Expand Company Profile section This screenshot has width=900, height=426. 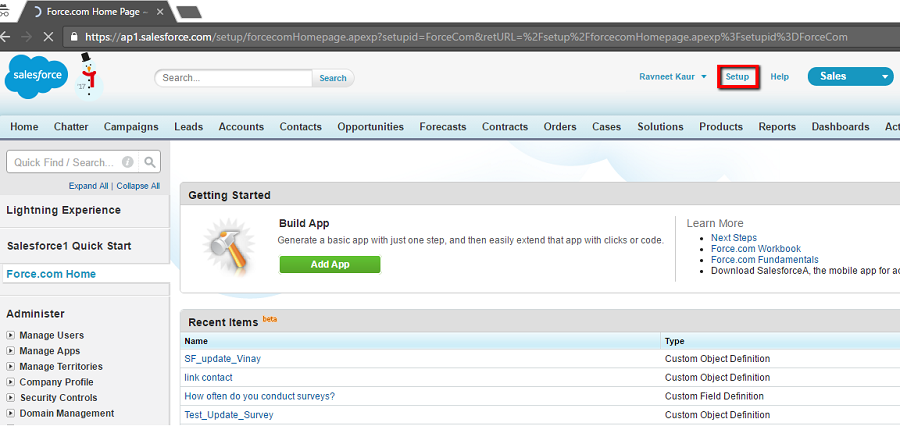(x=10, y=382)
